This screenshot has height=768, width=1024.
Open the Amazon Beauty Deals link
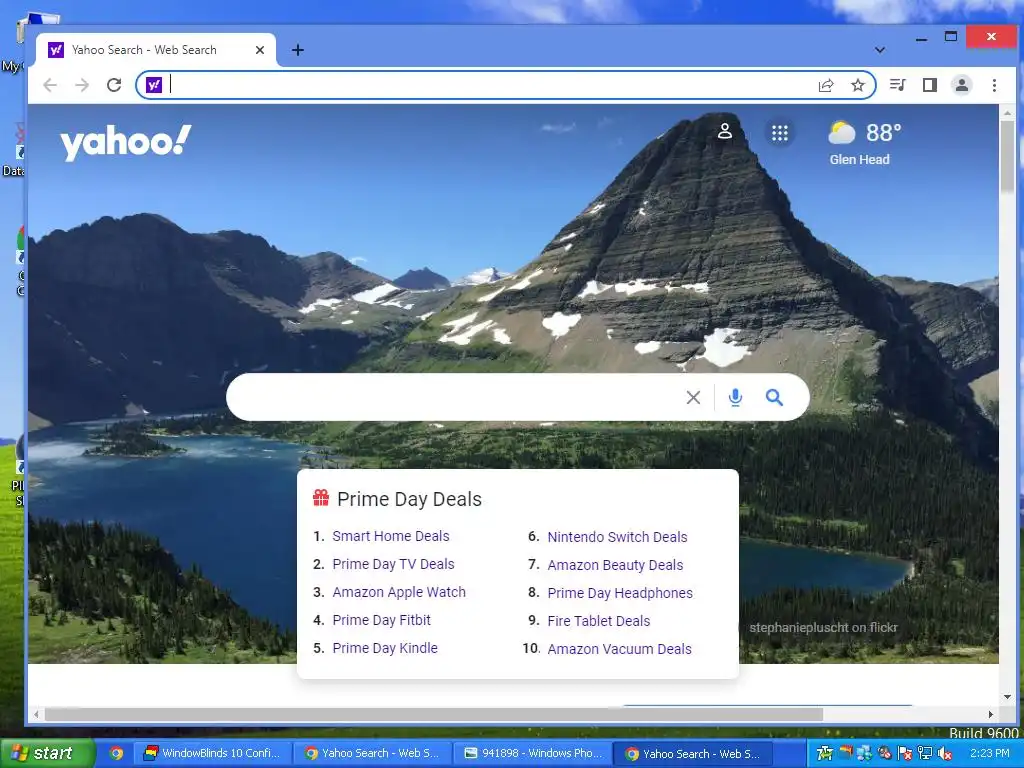pyautogui.click(x=615, y=565)
